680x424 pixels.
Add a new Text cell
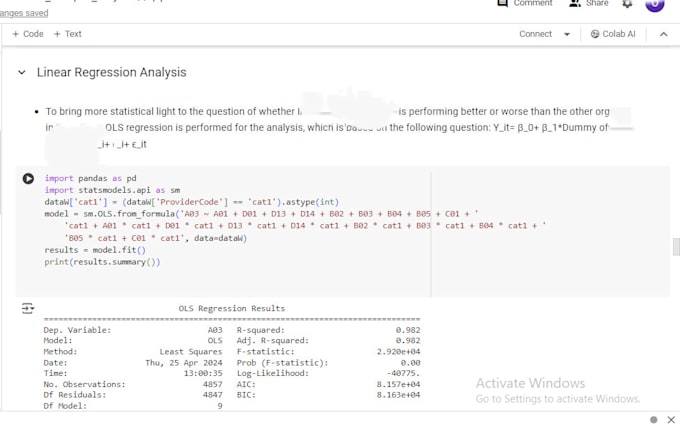pos(68,34)
